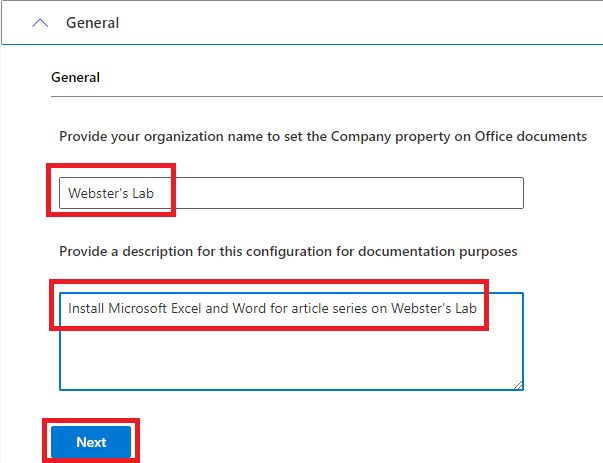Click the divider line under the General heading
The image size is (603, 463).
coord(326,96)
